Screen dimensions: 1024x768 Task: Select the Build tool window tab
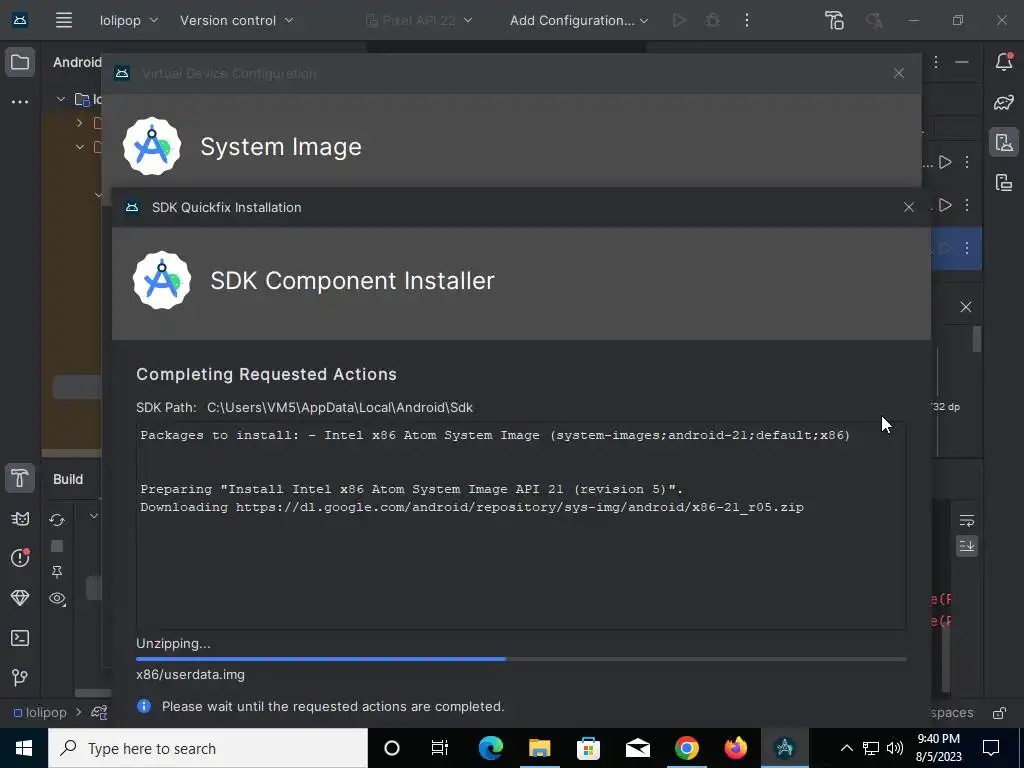coord(68,479)
